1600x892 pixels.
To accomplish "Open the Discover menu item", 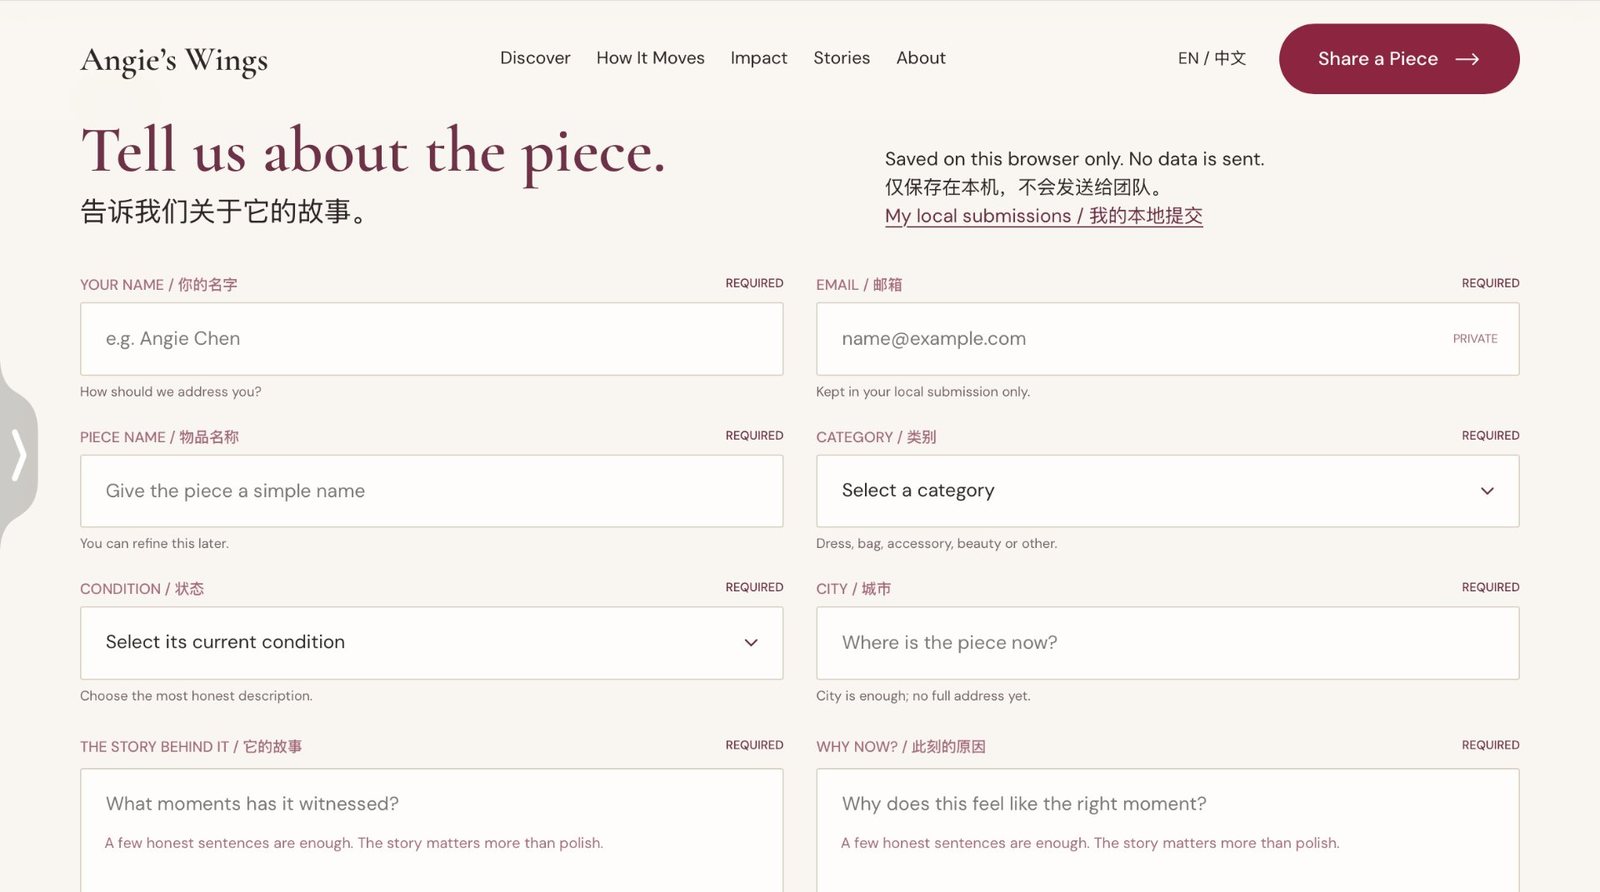I will tap(535, 58).
